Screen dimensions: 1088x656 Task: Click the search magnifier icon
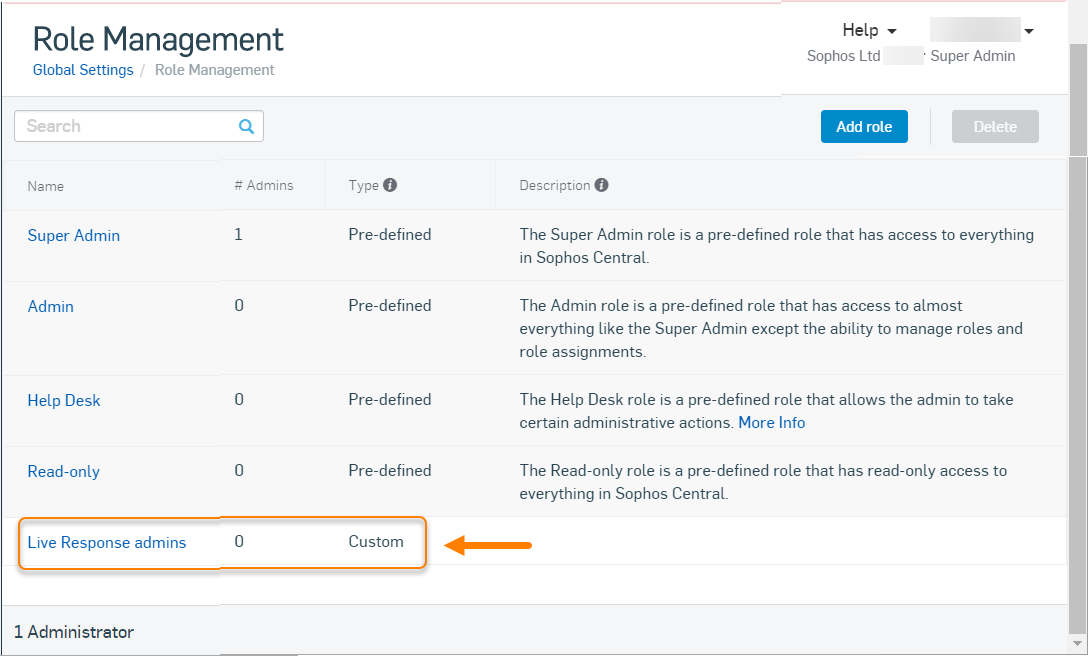pos(246,126)
